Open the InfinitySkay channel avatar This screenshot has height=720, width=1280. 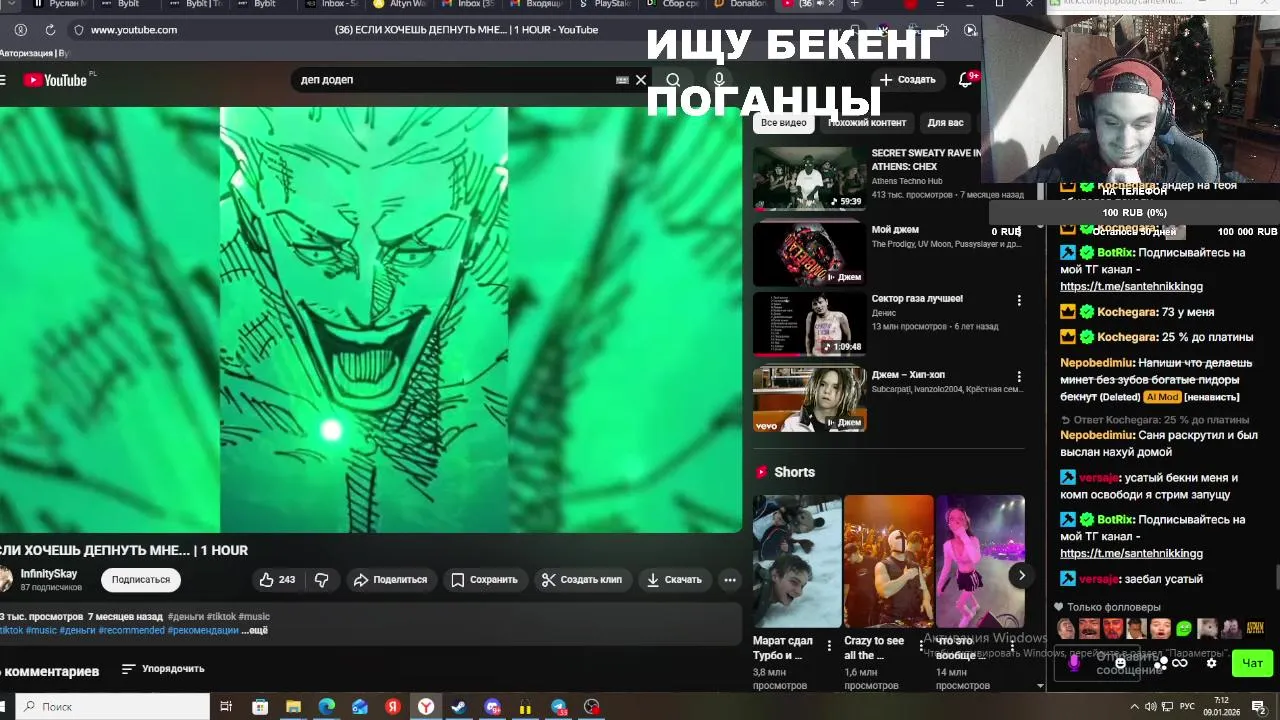[5, 579]
